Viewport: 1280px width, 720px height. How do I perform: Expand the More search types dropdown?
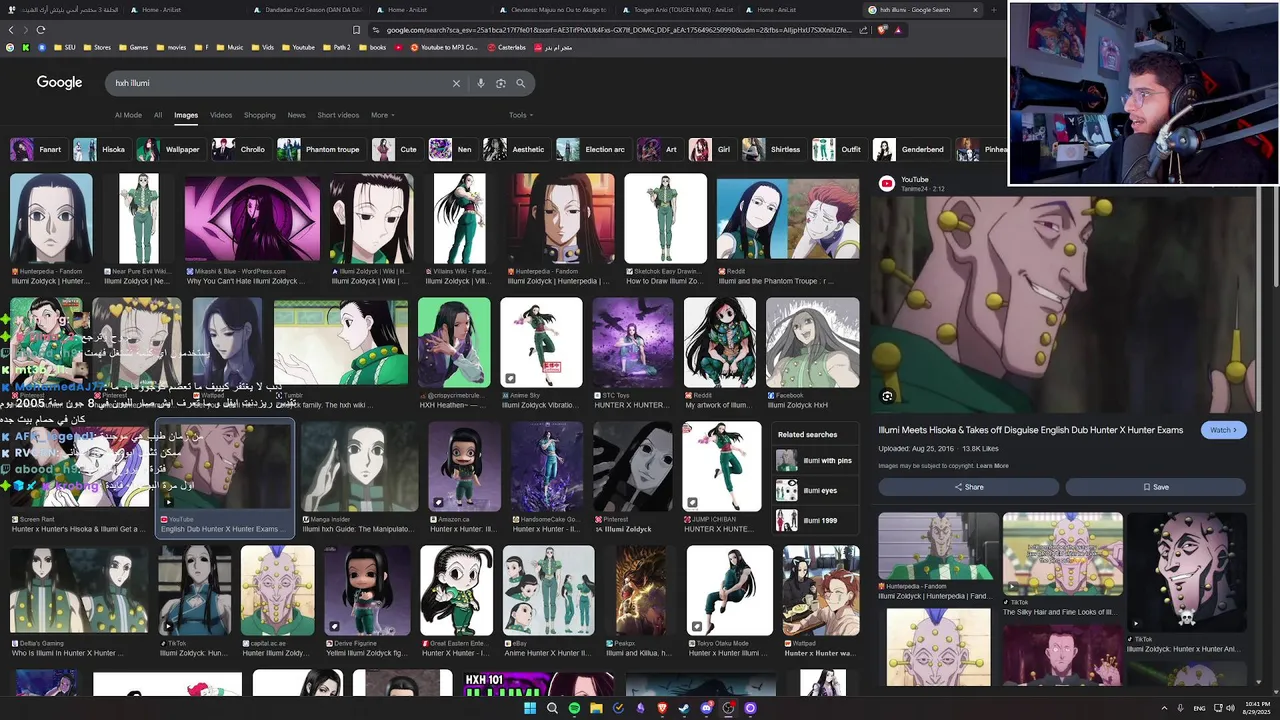(382, 115)
